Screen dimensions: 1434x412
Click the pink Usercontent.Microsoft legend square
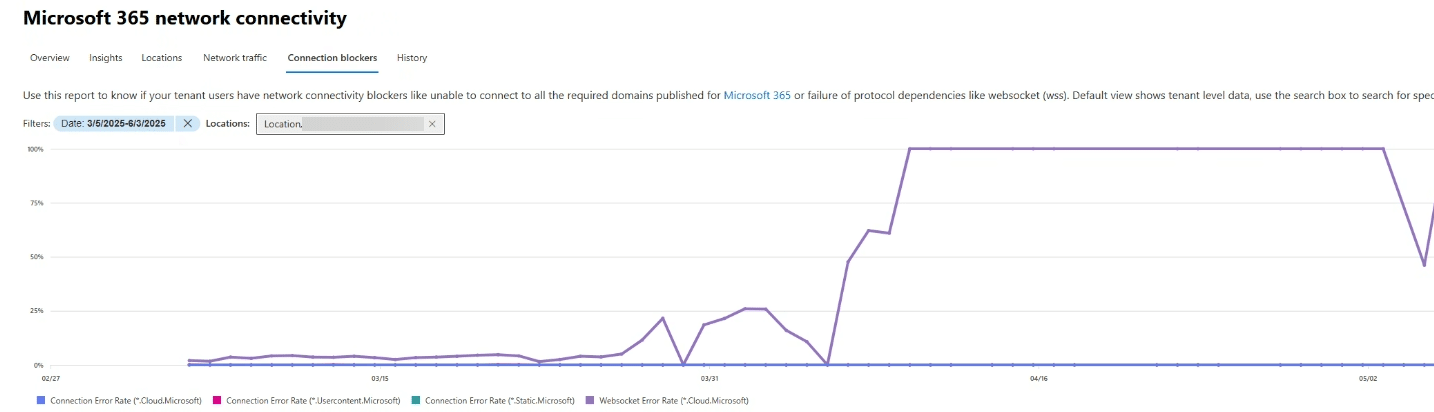tap(217, 401)
